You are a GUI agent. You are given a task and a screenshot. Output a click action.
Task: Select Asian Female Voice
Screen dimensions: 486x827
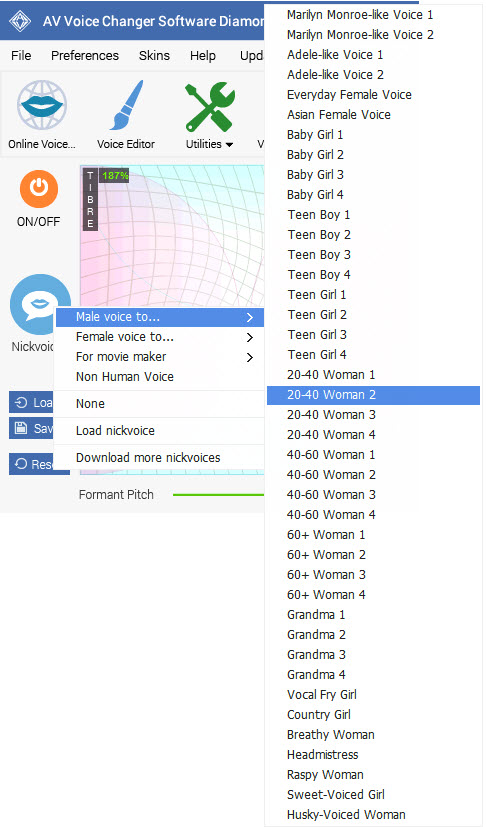click(x=373, y=115)
